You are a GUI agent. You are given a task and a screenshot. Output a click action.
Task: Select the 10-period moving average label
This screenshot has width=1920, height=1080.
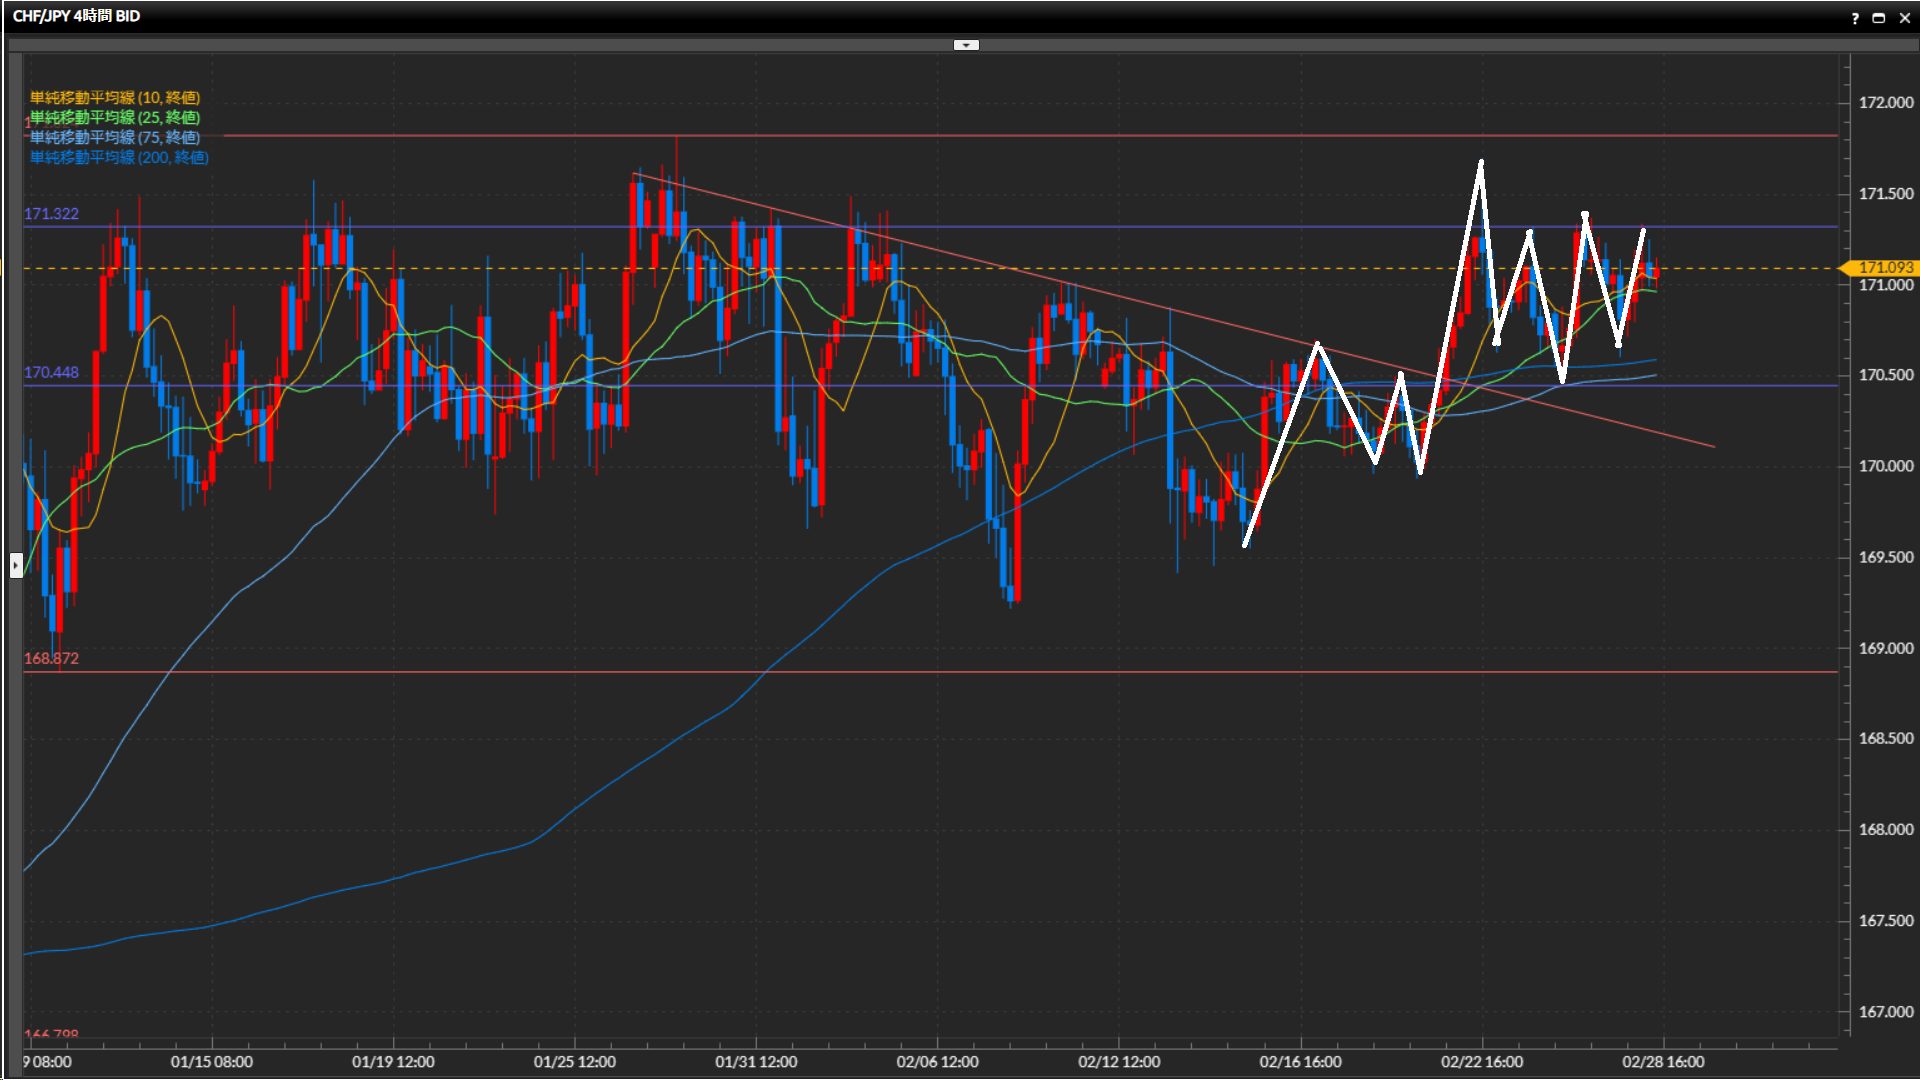(x=114, y=97)
